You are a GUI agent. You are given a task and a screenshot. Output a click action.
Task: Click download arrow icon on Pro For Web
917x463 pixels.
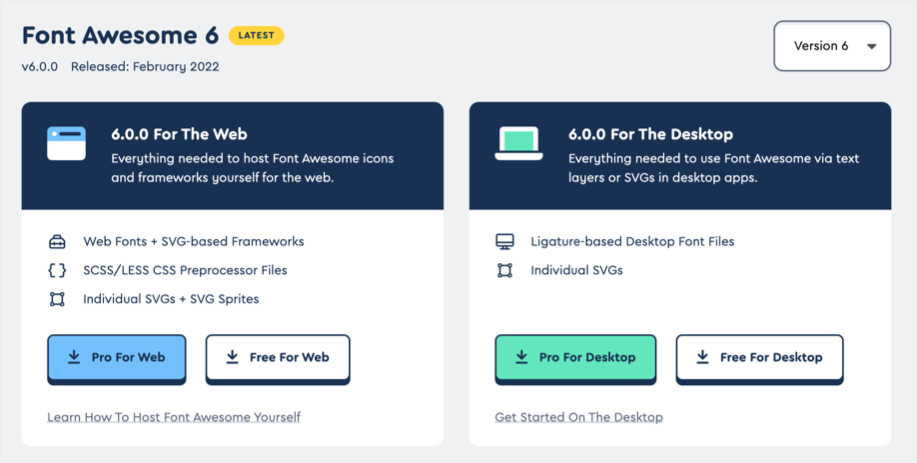[x=74, y=357]
